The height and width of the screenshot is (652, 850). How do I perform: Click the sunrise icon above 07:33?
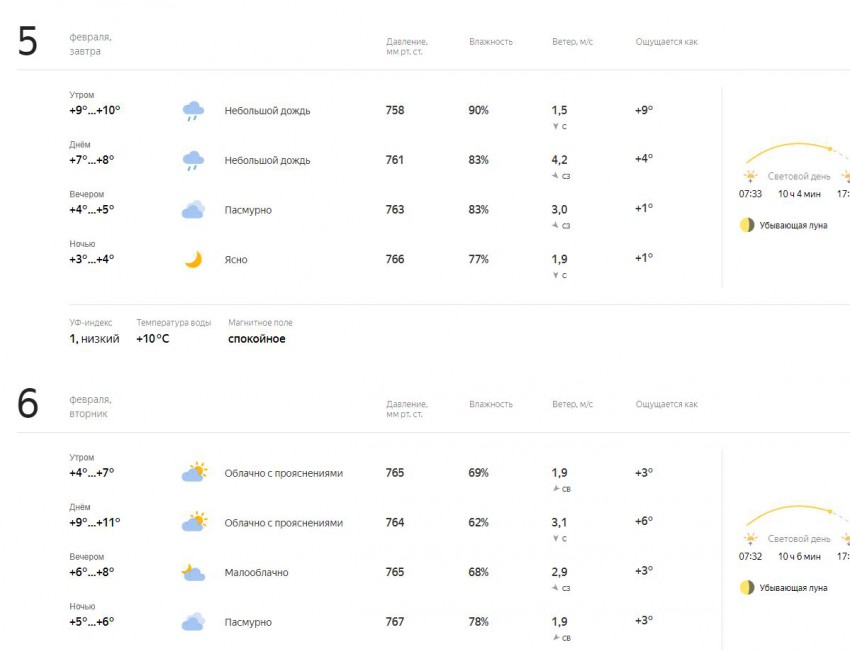coord(750,176)
